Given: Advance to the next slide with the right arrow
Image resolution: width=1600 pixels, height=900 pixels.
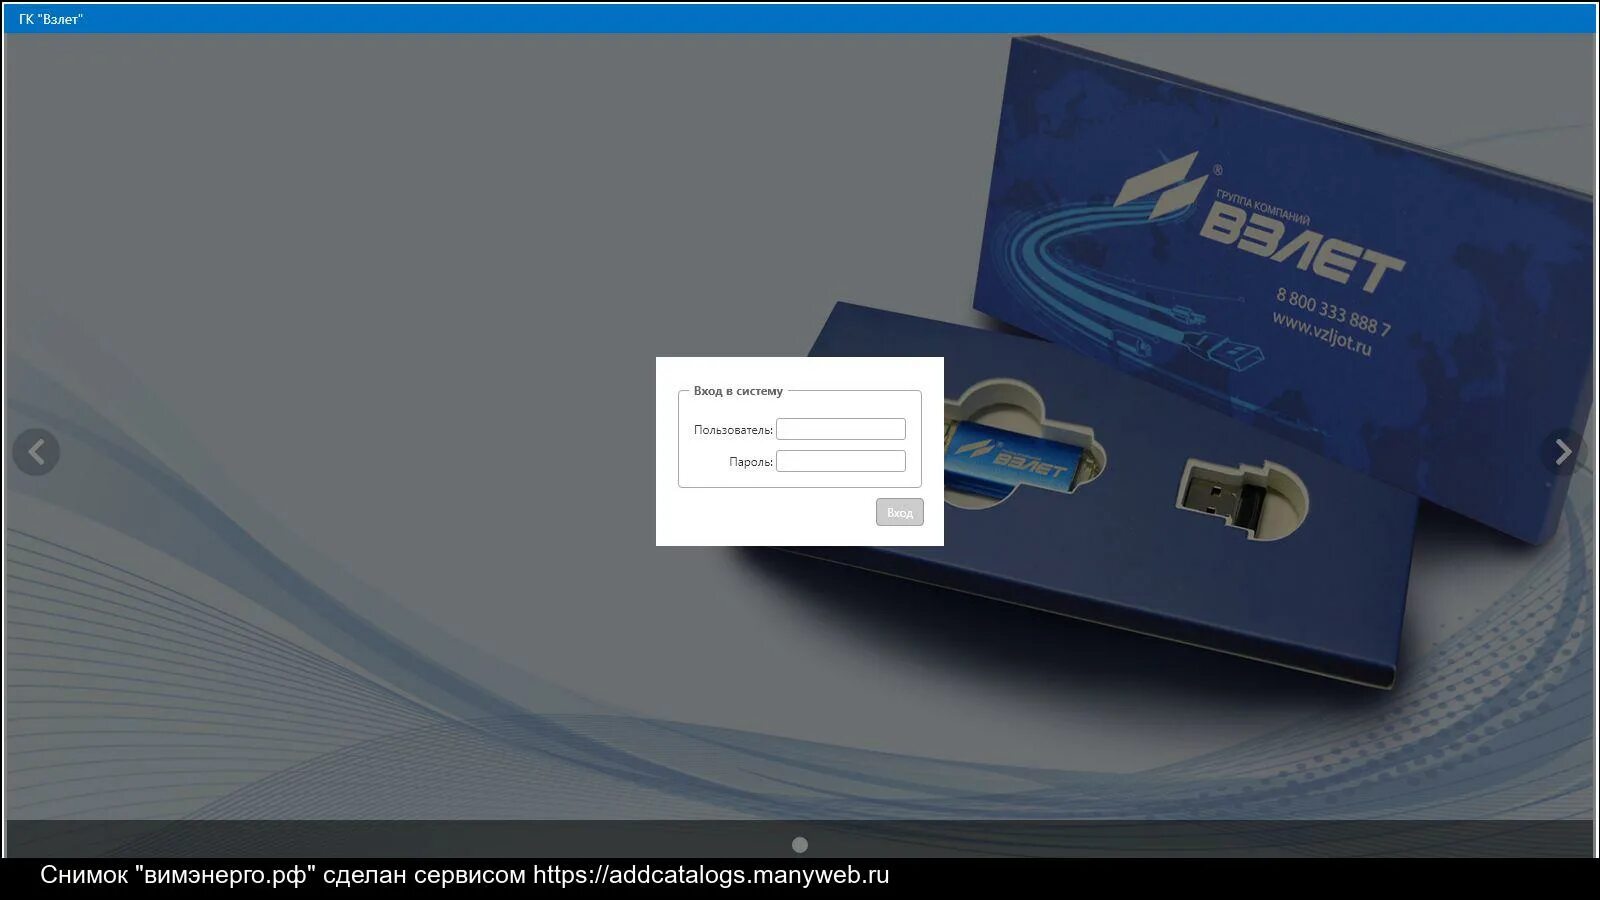Looking at the screenshot, I should [x=1563, y=452].
